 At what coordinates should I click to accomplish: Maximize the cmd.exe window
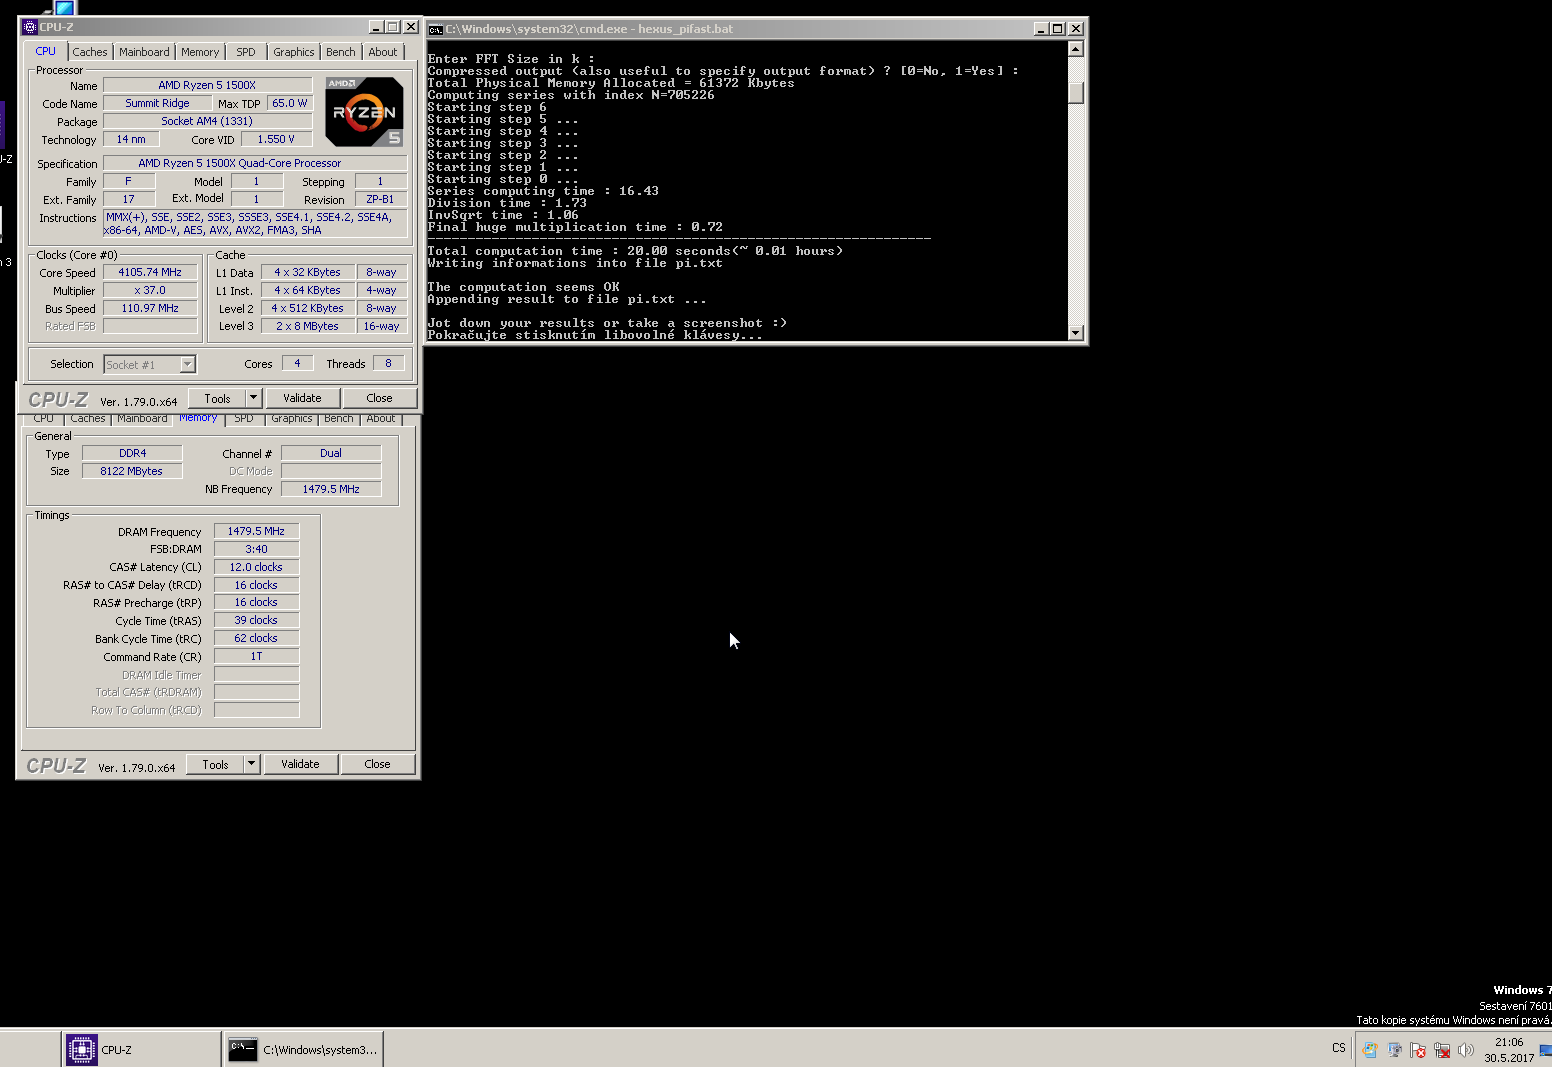pyautogui.click(x=1058, y=29)
